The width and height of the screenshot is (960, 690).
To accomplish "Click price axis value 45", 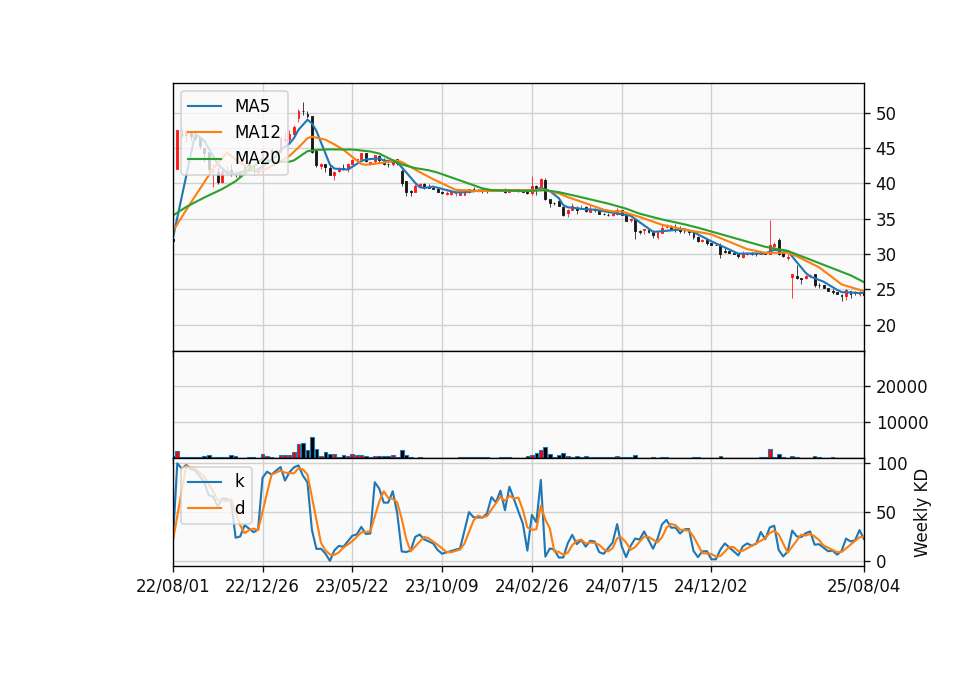I will coord(886,149).
